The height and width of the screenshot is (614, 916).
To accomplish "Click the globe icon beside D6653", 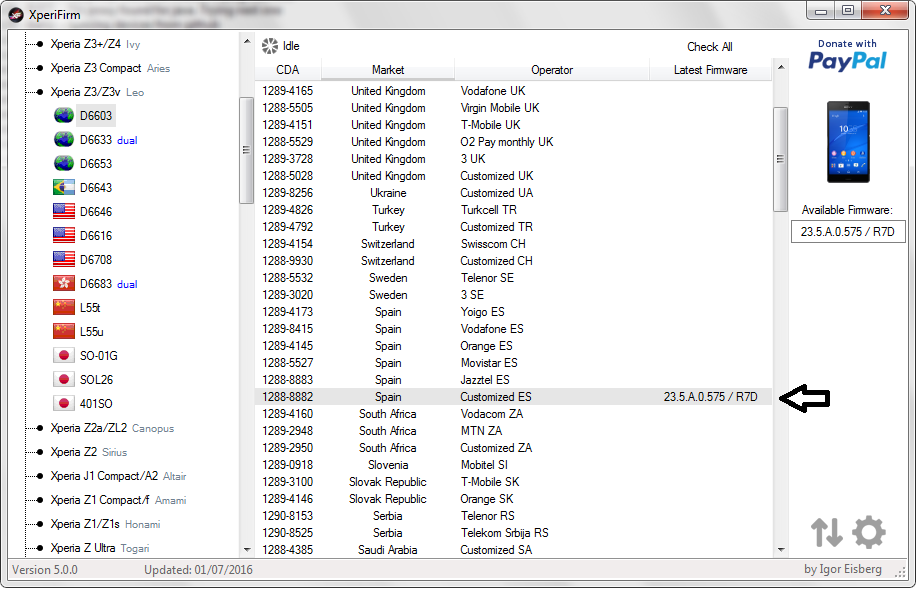I will point(64,164).
